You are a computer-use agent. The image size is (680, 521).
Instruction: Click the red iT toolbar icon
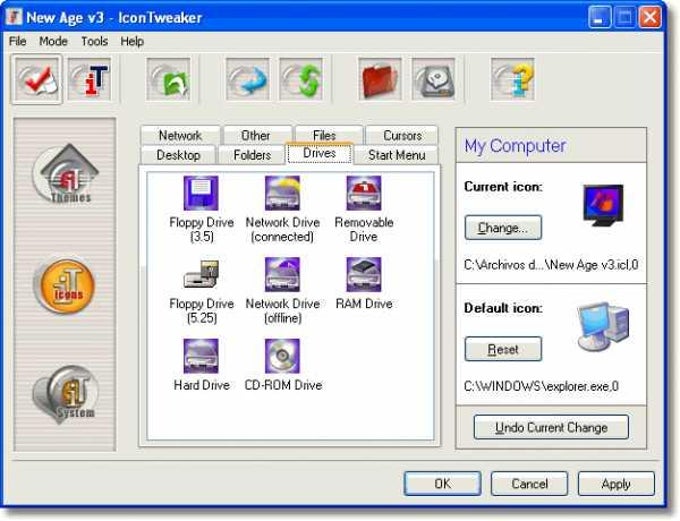(x=90, y=79)
